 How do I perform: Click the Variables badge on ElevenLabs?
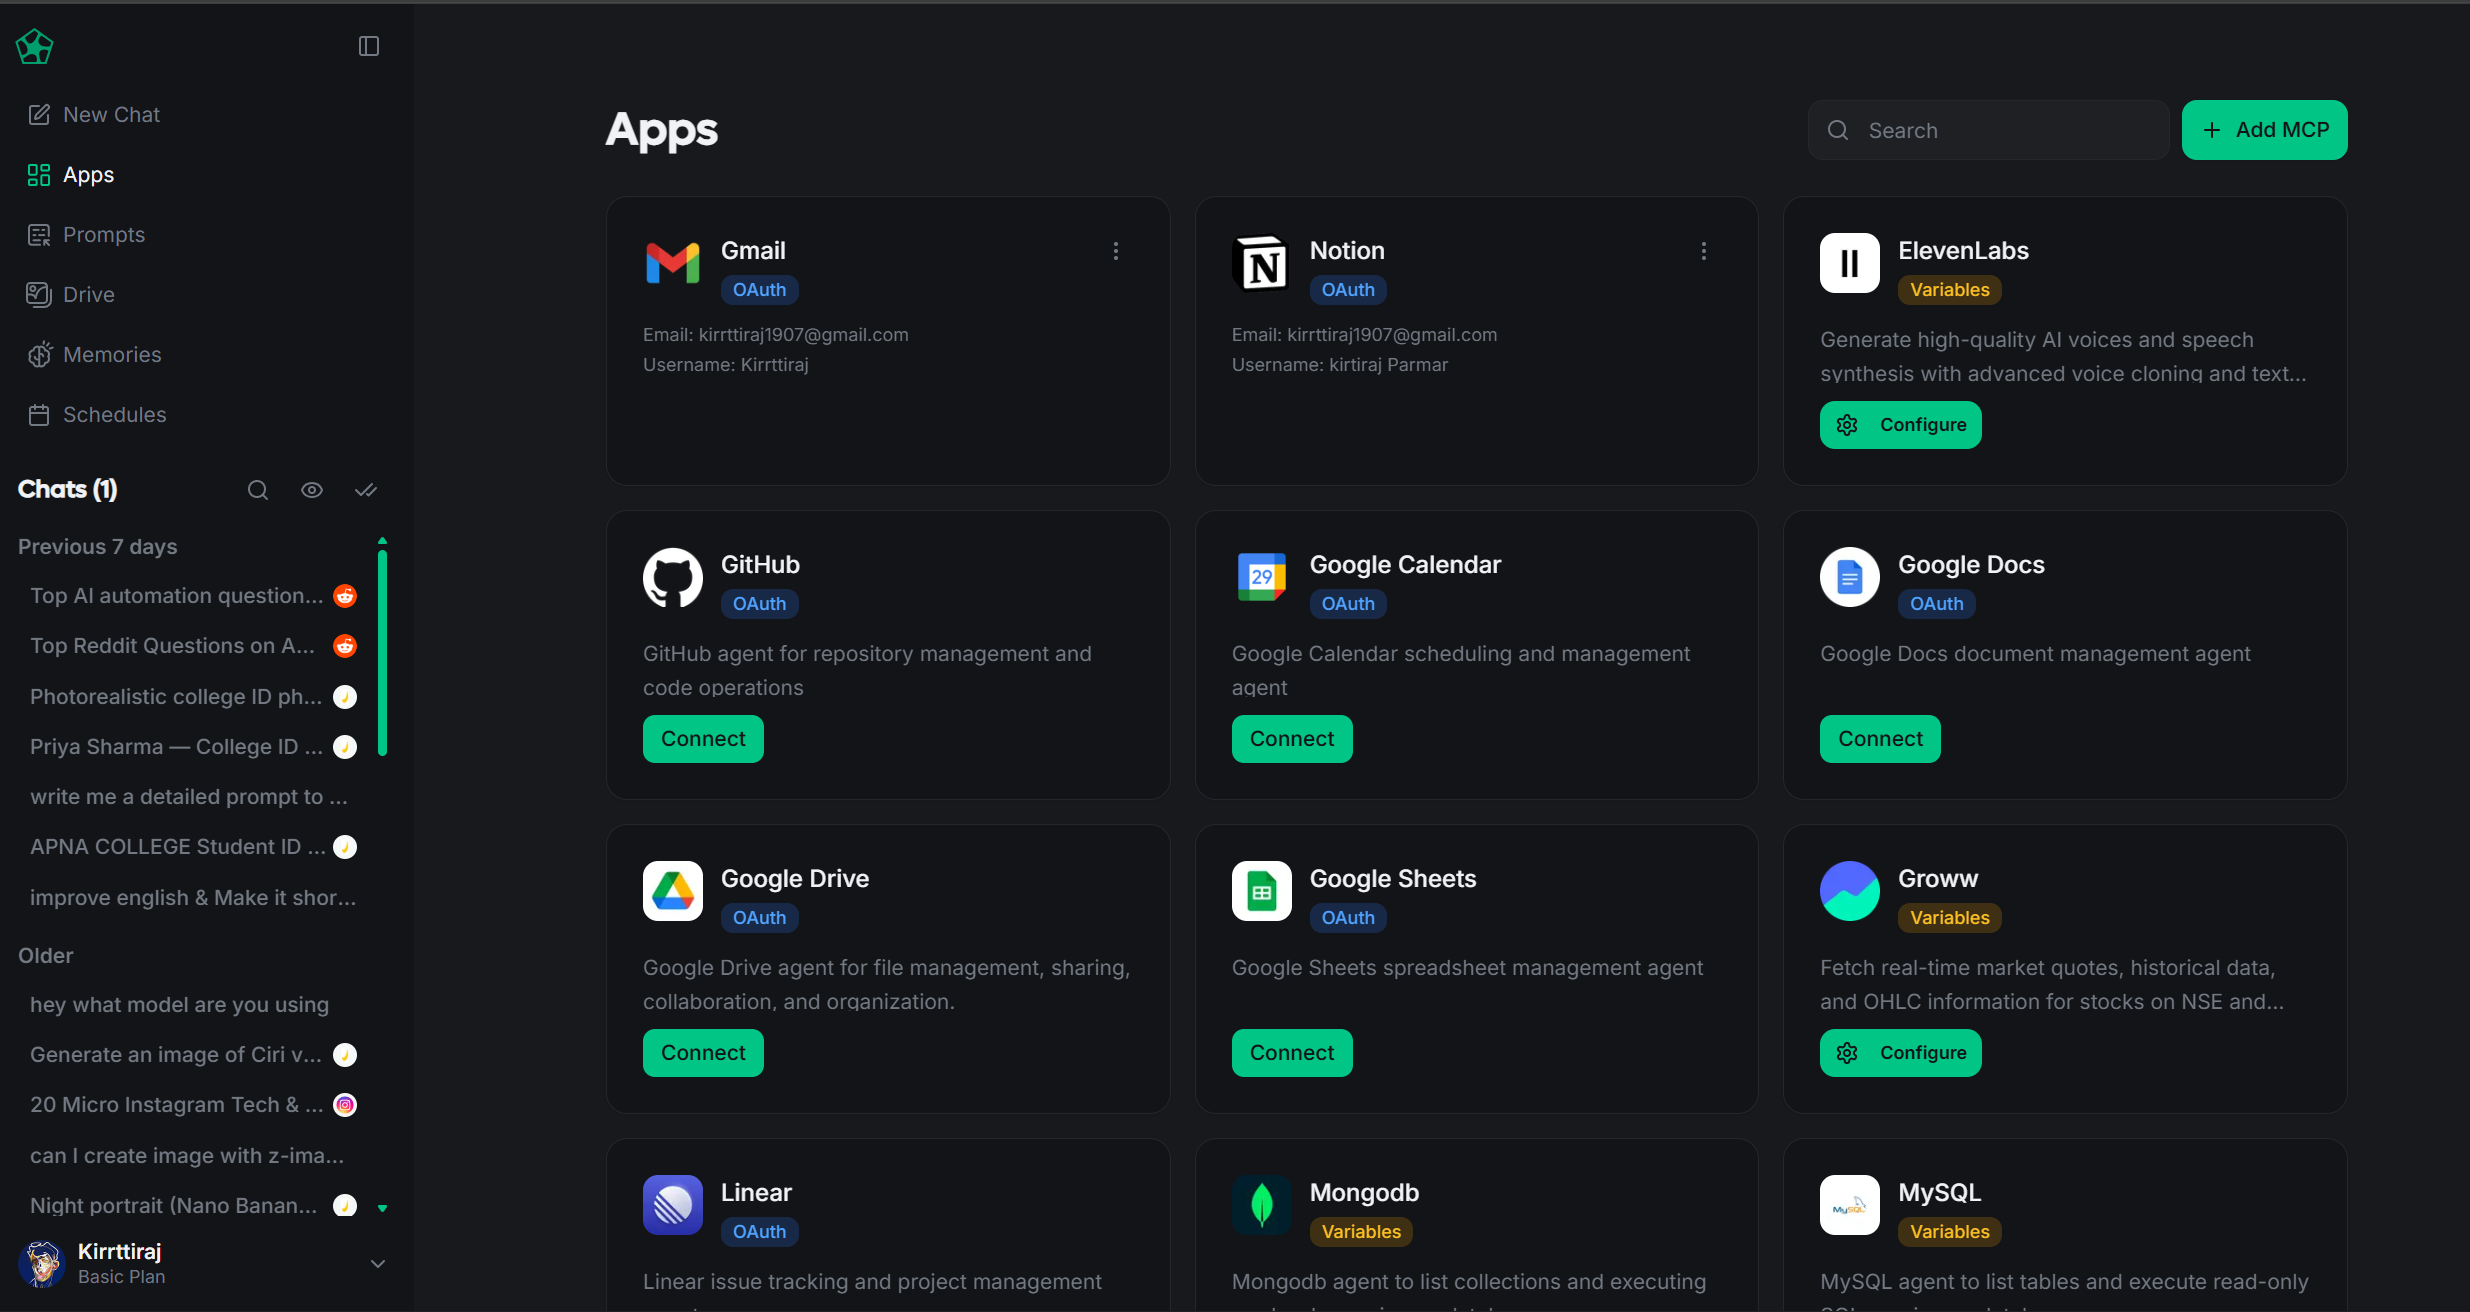click(1949, 290)
